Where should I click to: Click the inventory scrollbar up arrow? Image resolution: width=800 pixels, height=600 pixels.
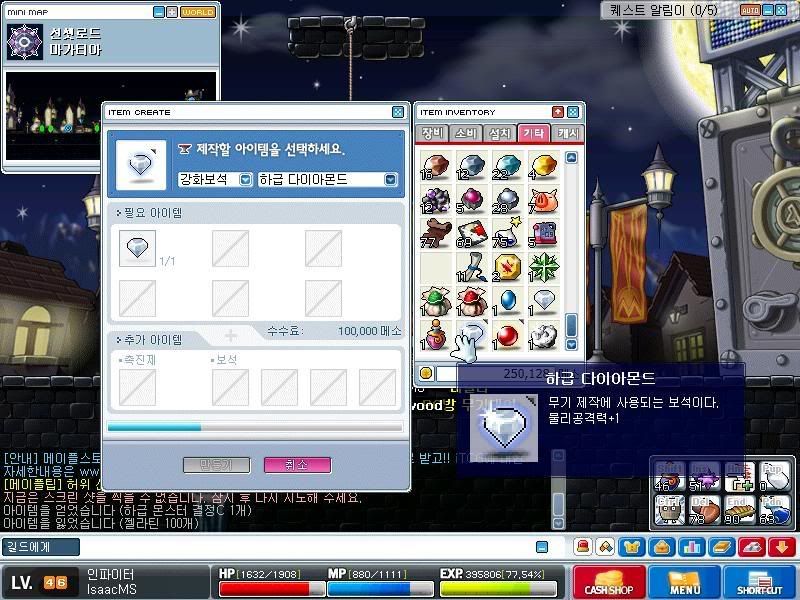pos(571,158)
